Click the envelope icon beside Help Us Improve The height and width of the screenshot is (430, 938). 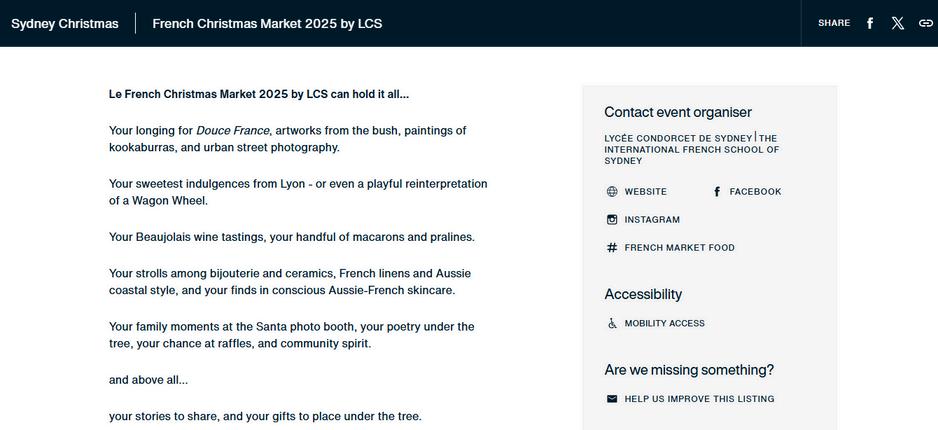[x=612, y=399]
